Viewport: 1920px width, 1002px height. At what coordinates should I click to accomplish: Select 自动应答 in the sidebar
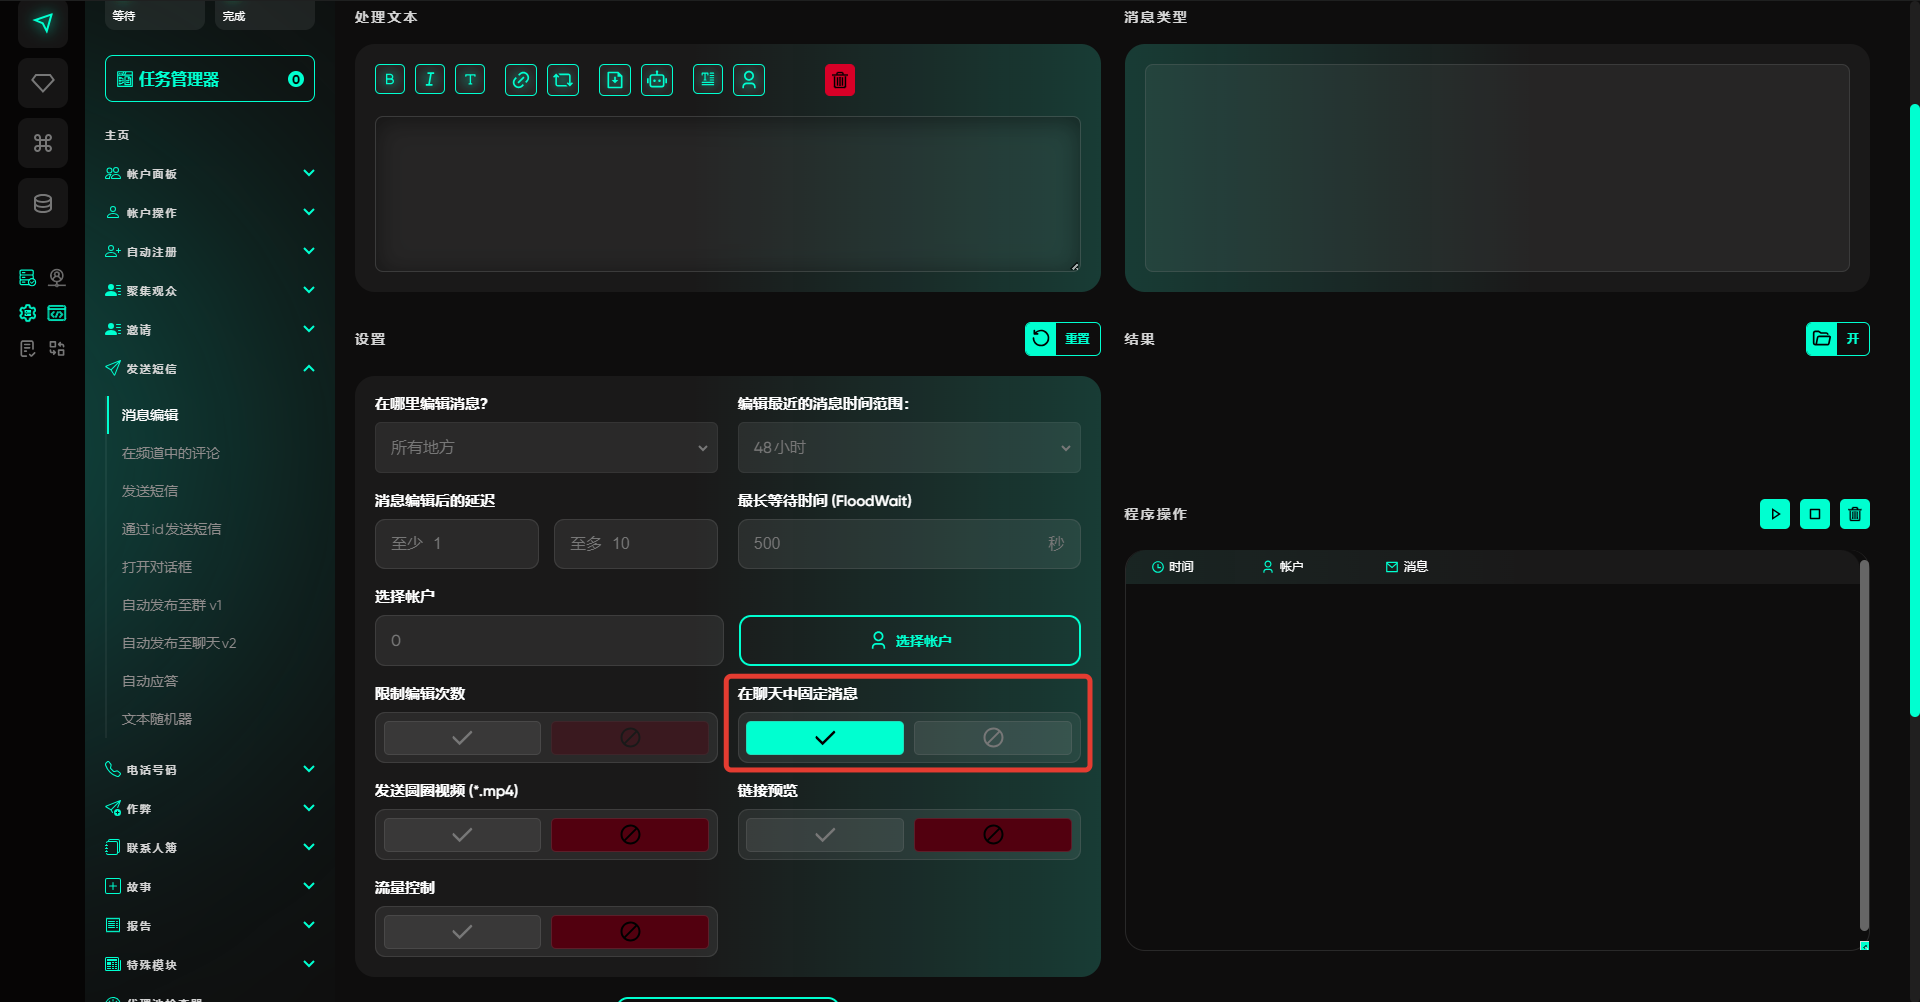pos(150,681)
